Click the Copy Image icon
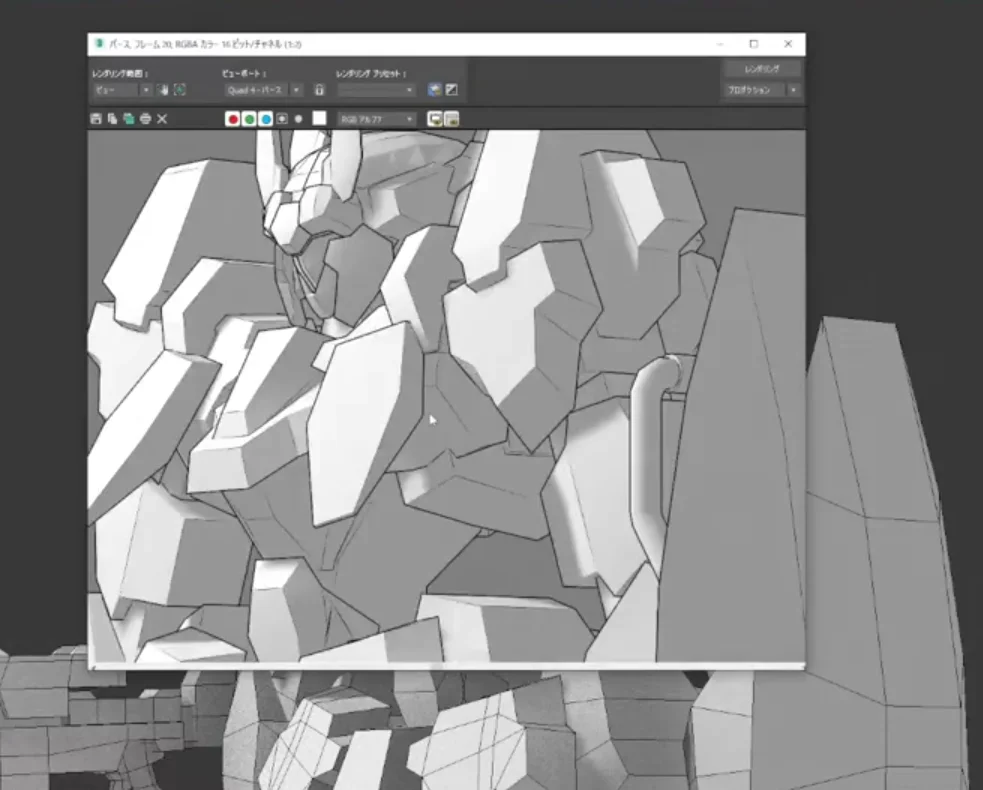983x790 pixels. tap(112, 119)
